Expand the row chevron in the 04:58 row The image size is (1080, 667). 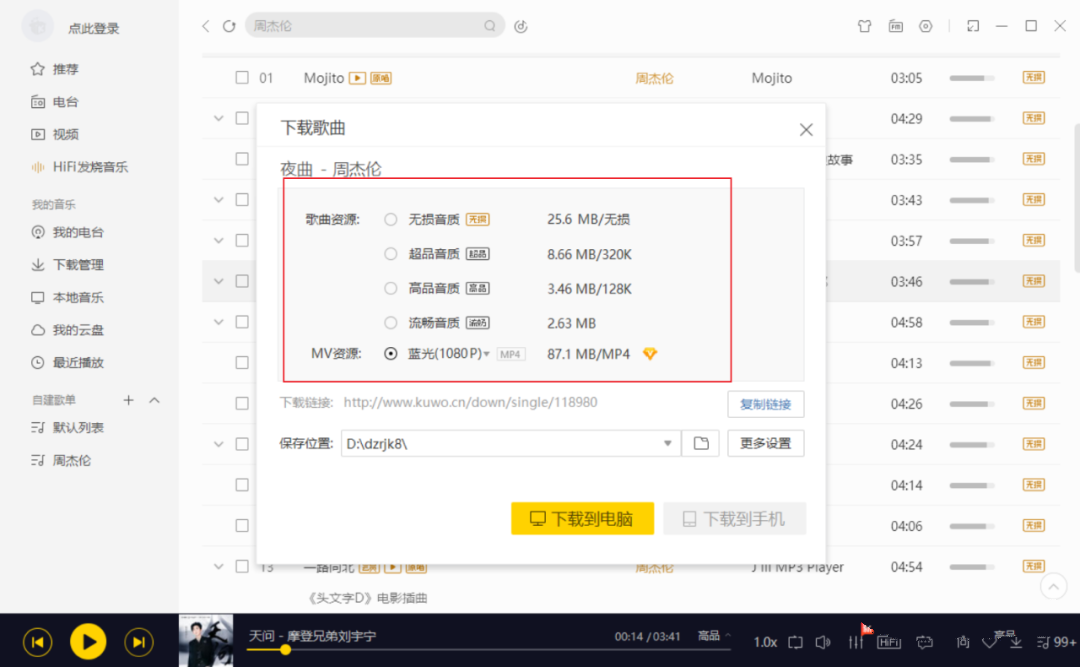[x=218, y=322]
